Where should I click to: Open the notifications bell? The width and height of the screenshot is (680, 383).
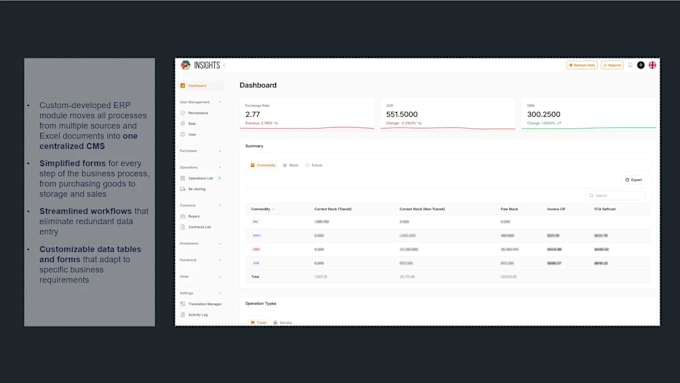(x=630, y=65)
